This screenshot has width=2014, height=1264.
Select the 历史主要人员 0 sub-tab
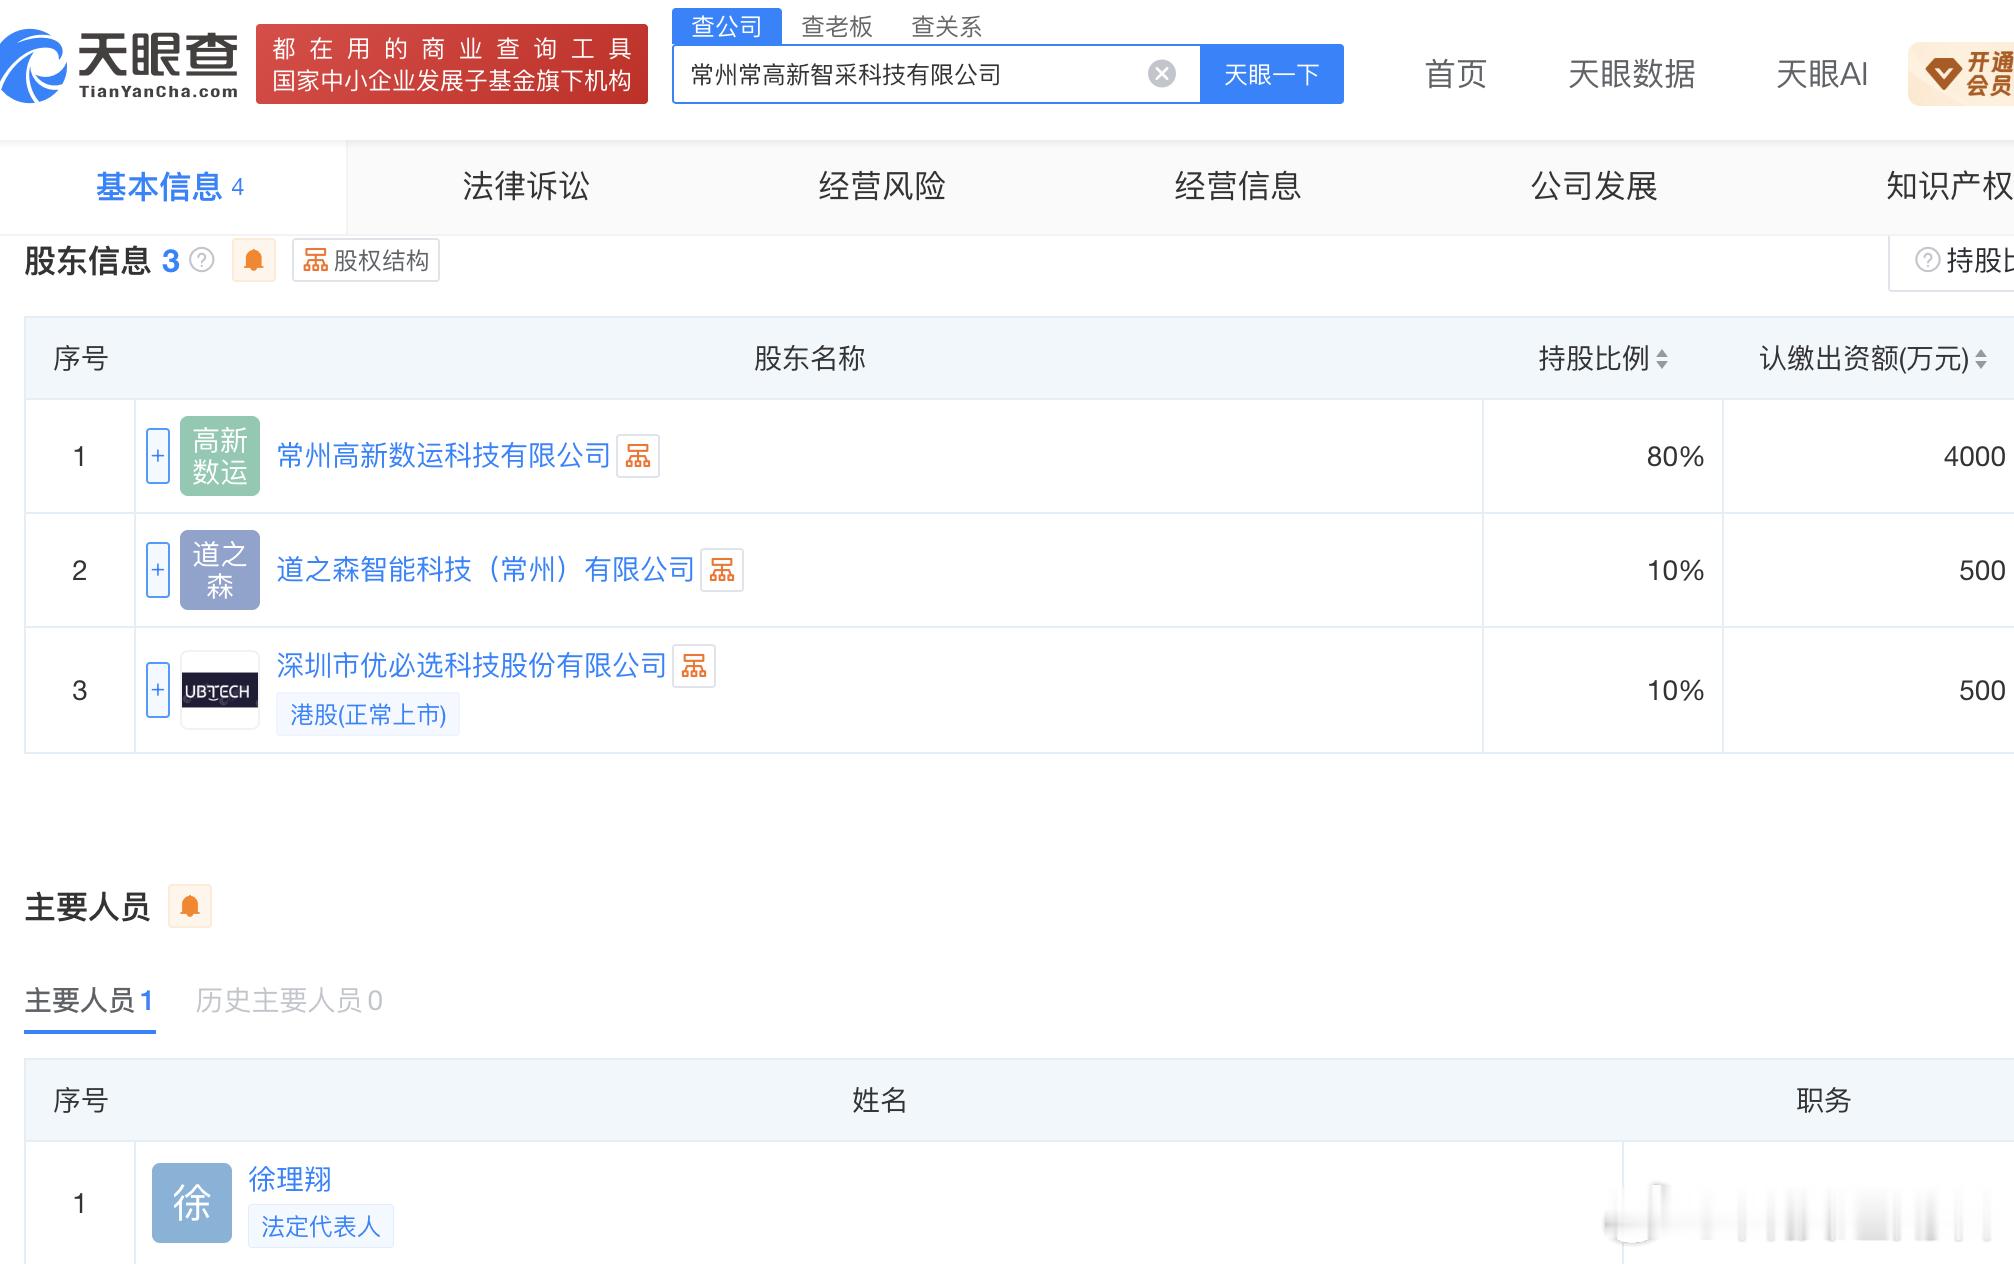point(289,1001)
